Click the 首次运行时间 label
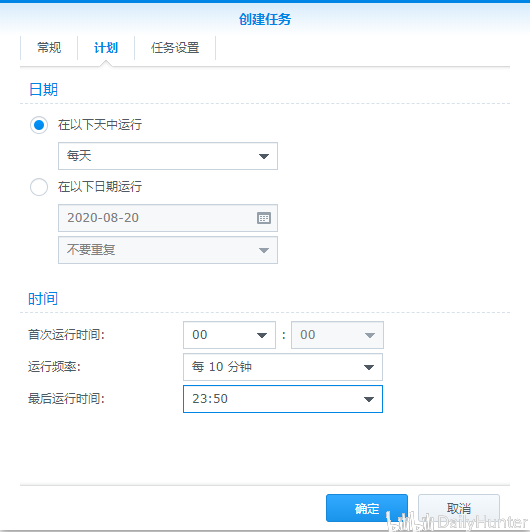This screenshot has width=530, height=532. tap(66, 335)
